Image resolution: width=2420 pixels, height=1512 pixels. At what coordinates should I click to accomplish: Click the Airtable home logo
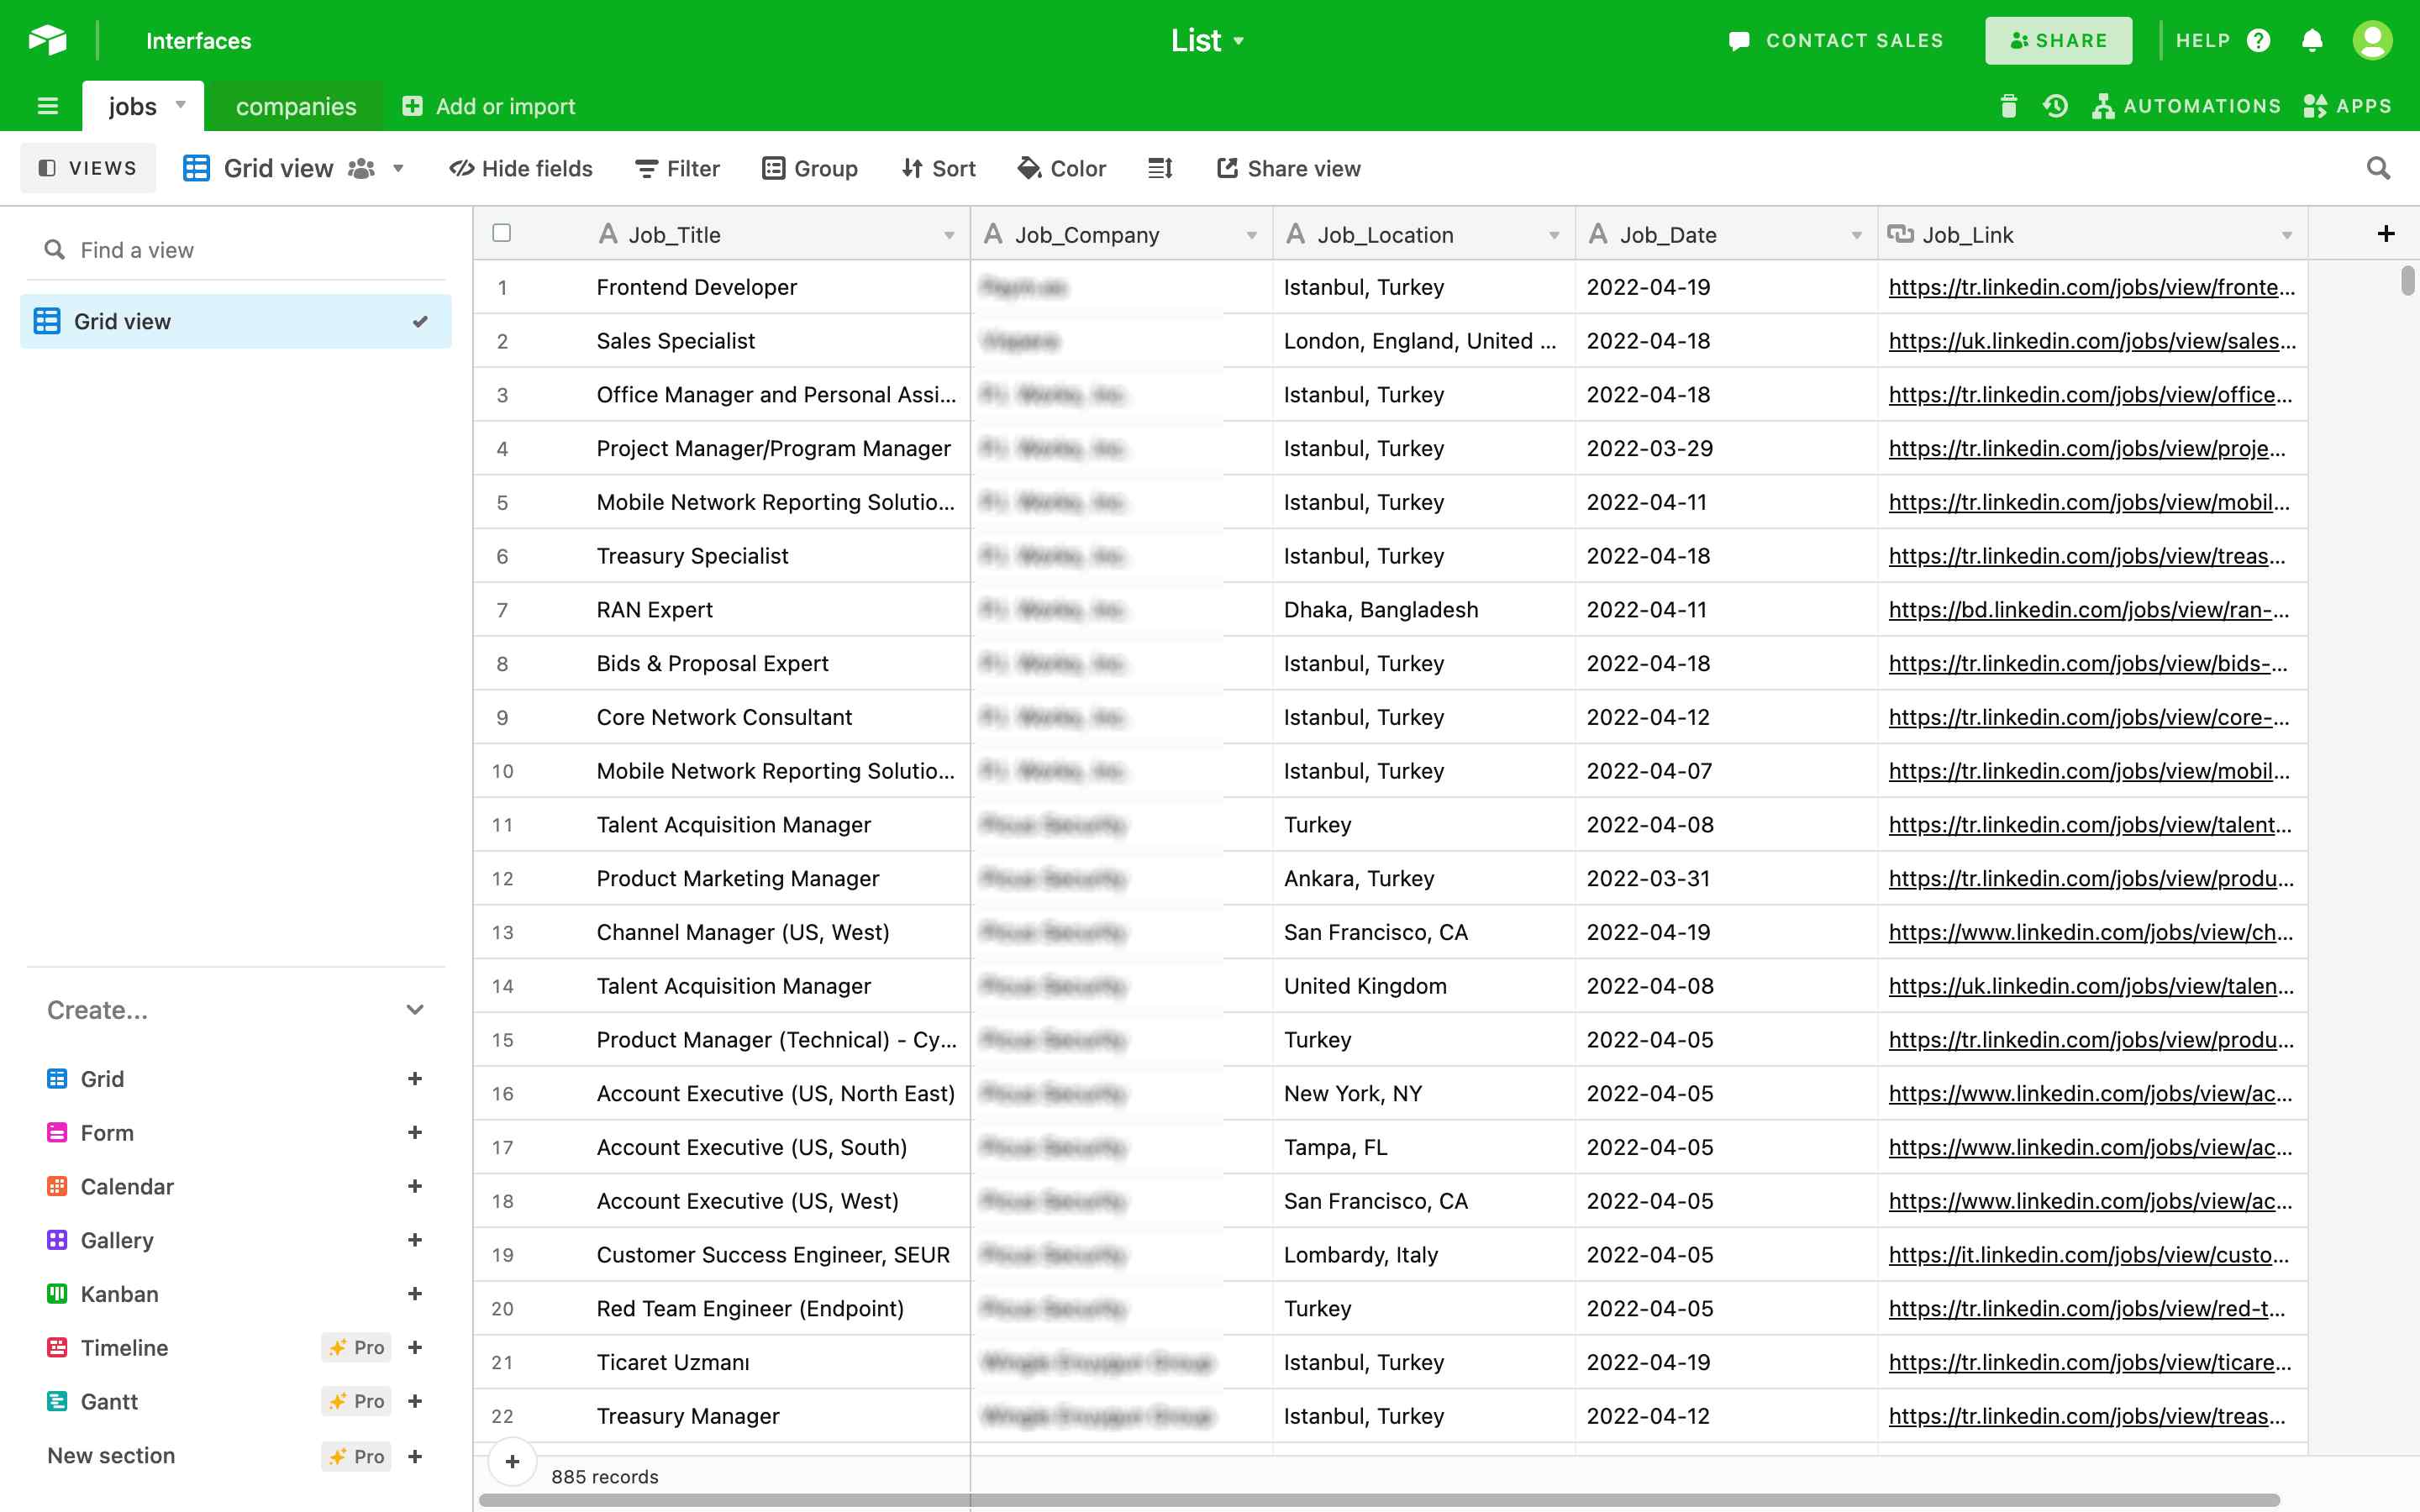(x=47, y=40)
